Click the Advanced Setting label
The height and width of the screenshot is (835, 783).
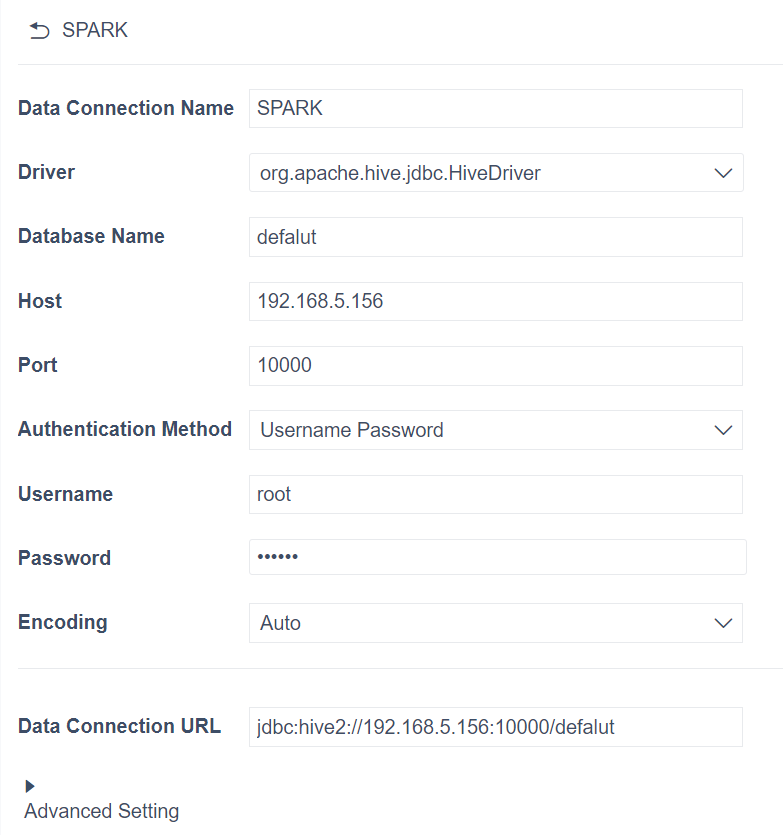click(x=101, y=811)
